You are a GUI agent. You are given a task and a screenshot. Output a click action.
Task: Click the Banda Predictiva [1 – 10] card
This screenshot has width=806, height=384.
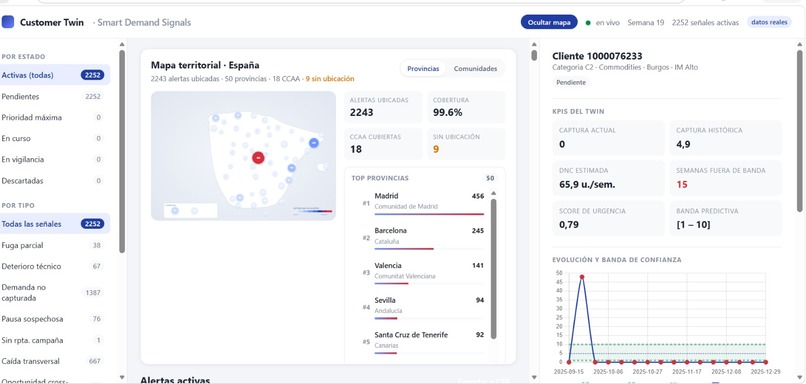click(x=726, y=218)
